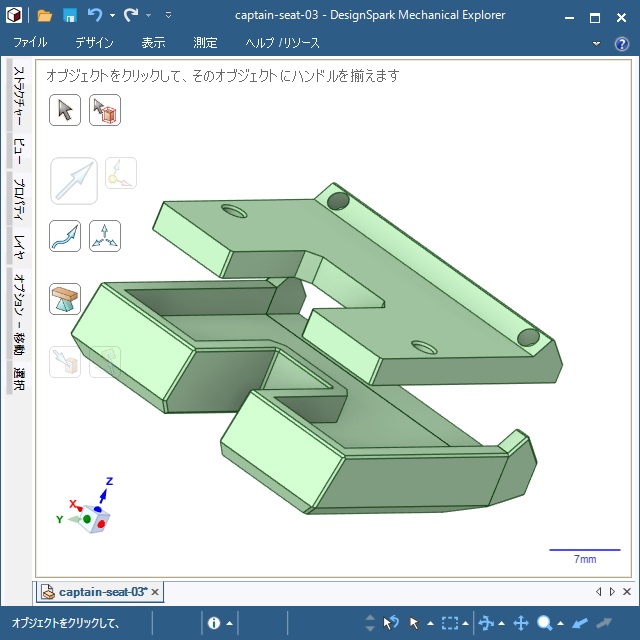The image size is (640, 640).
Task: Select the captain-seat-03 document tab
Action: click(x=100, y=592)
